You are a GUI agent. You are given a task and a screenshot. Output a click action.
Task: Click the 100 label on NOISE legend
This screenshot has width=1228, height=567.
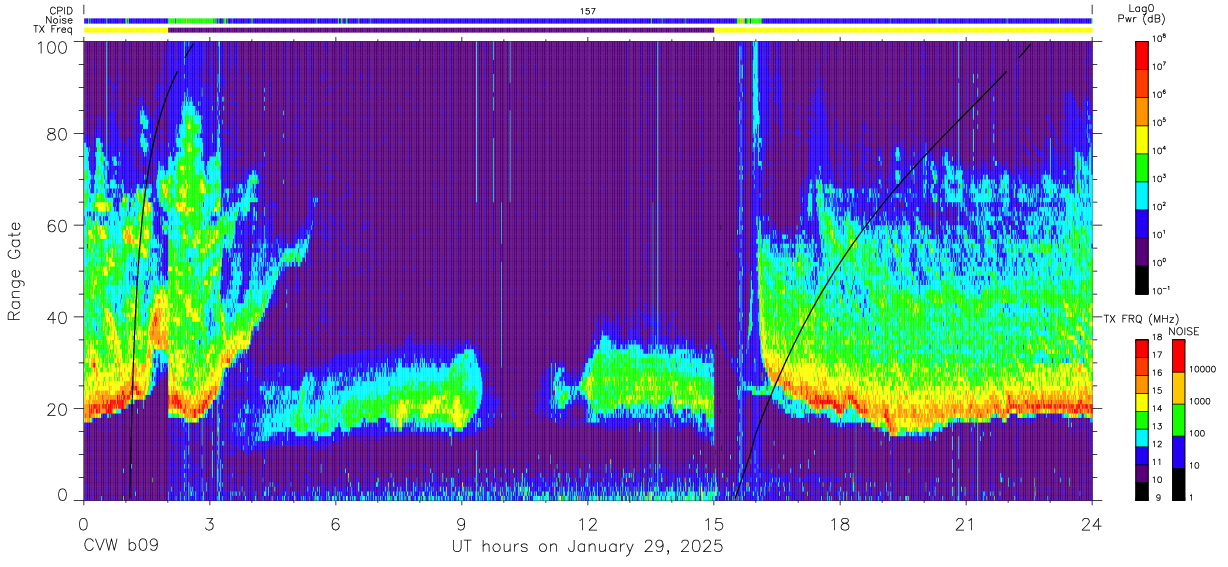click(x=1195, y=433)
